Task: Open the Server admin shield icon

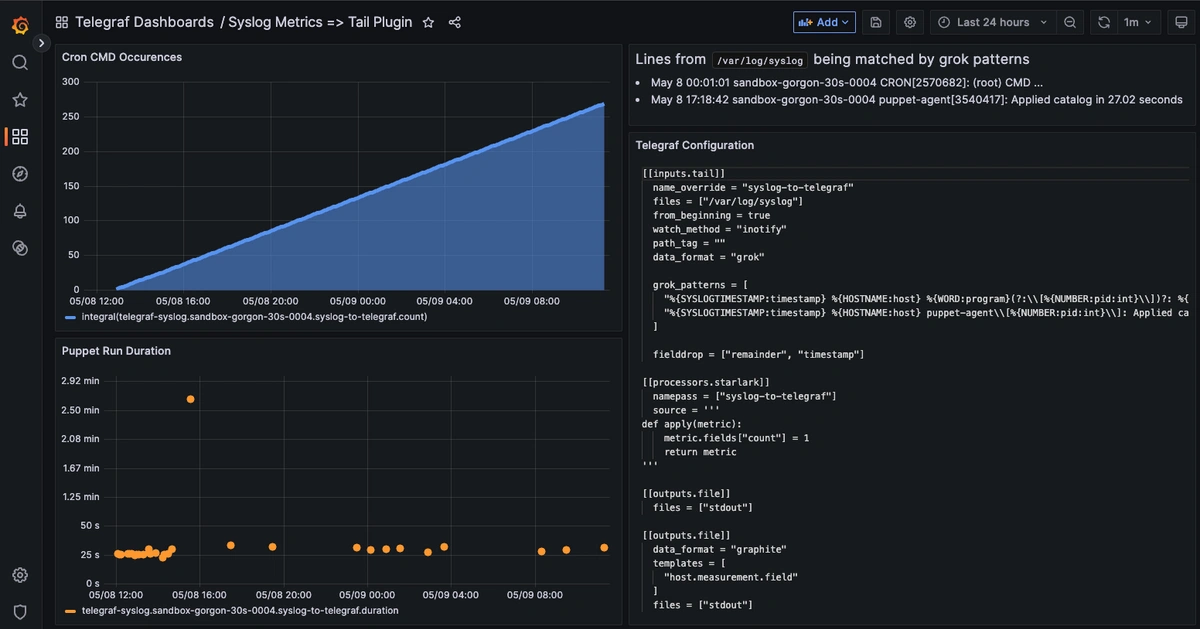Action: point(20,611)
